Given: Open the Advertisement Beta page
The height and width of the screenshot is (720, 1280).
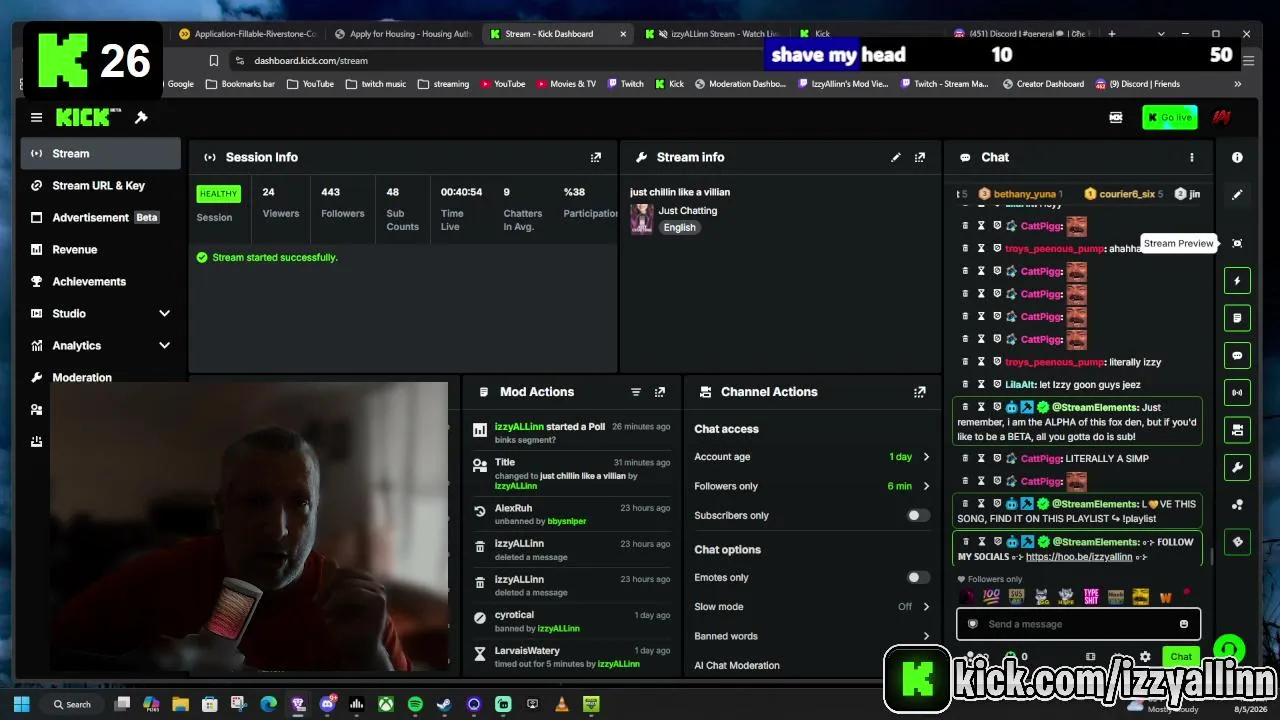Looking at the screenshot, I should pos(100,218).
